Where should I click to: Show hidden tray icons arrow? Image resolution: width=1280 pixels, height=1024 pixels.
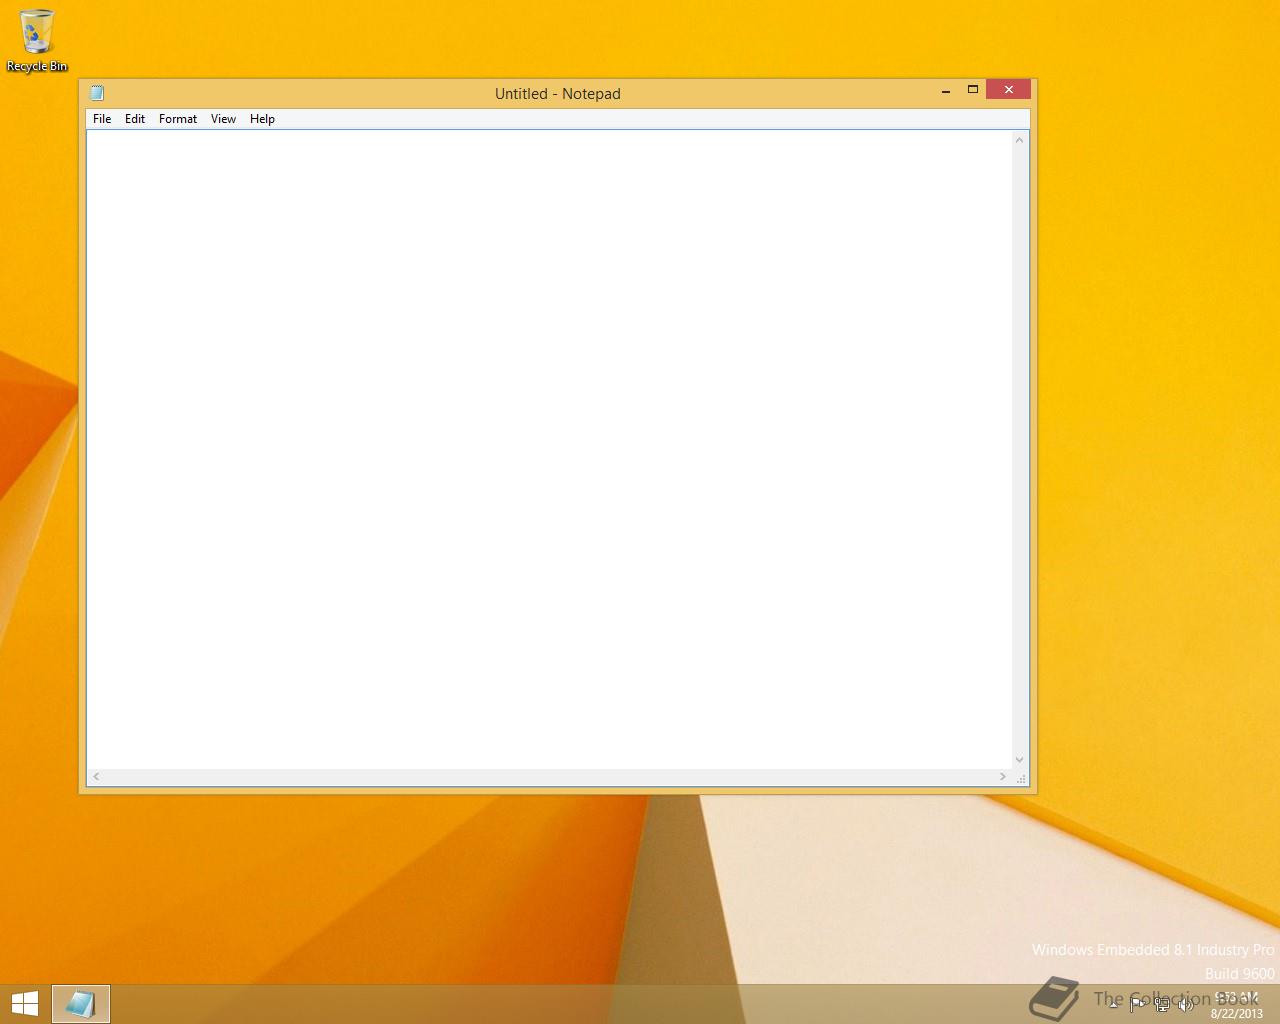point(1113,1005)
